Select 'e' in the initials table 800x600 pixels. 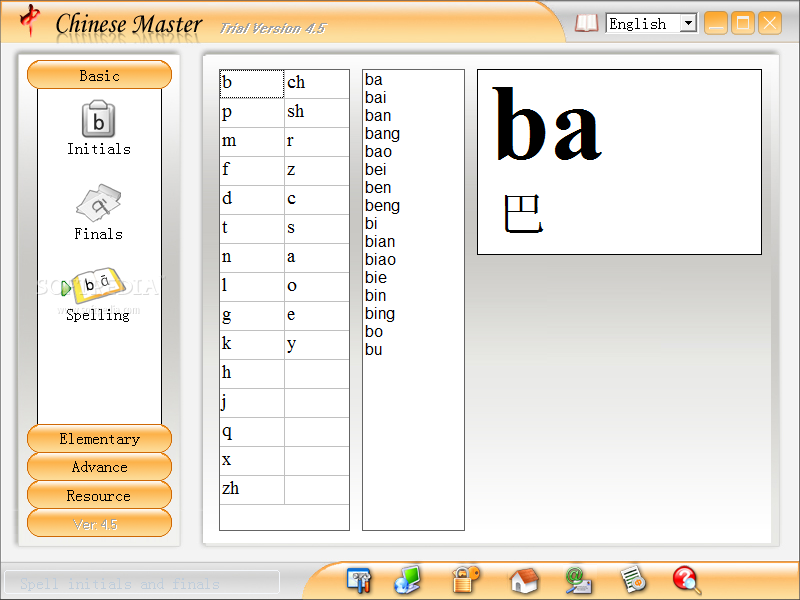point(317,316)
